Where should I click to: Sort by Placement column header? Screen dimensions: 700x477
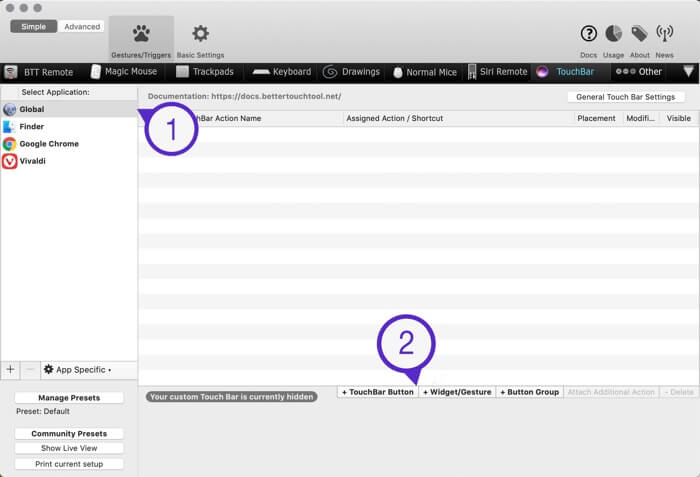(x=596, y=118)
